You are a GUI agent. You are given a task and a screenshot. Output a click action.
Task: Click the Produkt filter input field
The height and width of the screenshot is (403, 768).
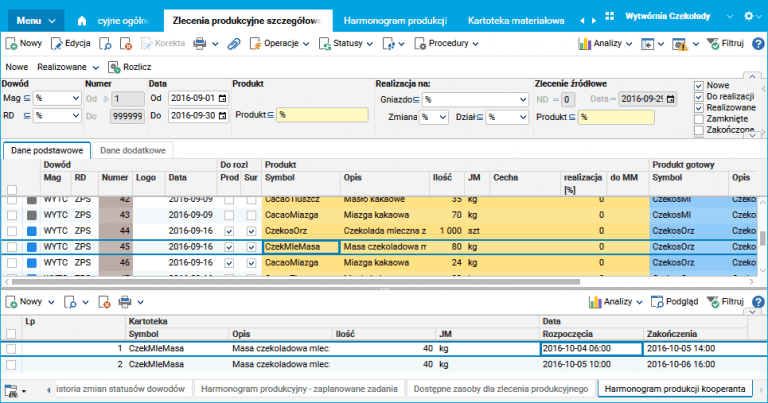322,115
